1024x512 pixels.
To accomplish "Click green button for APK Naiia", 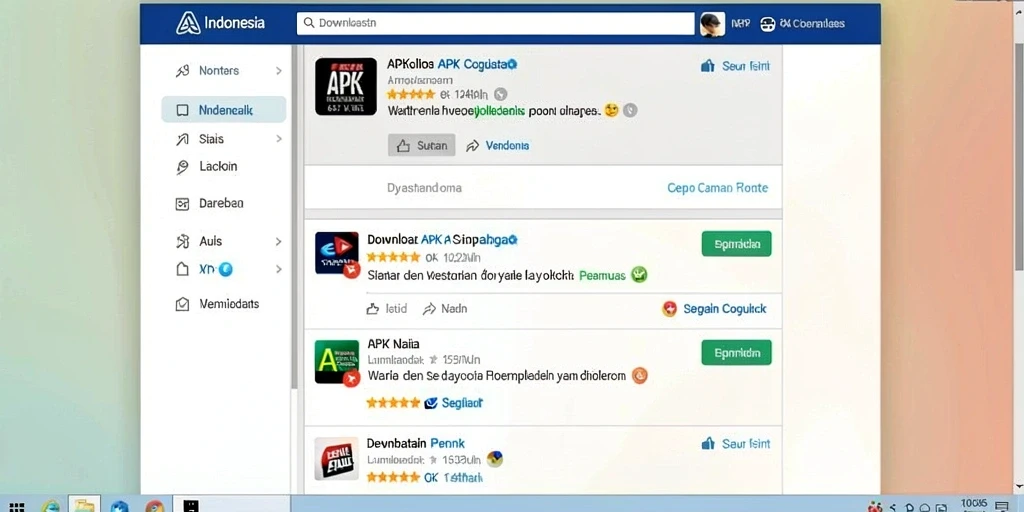I will click(736, 353).
